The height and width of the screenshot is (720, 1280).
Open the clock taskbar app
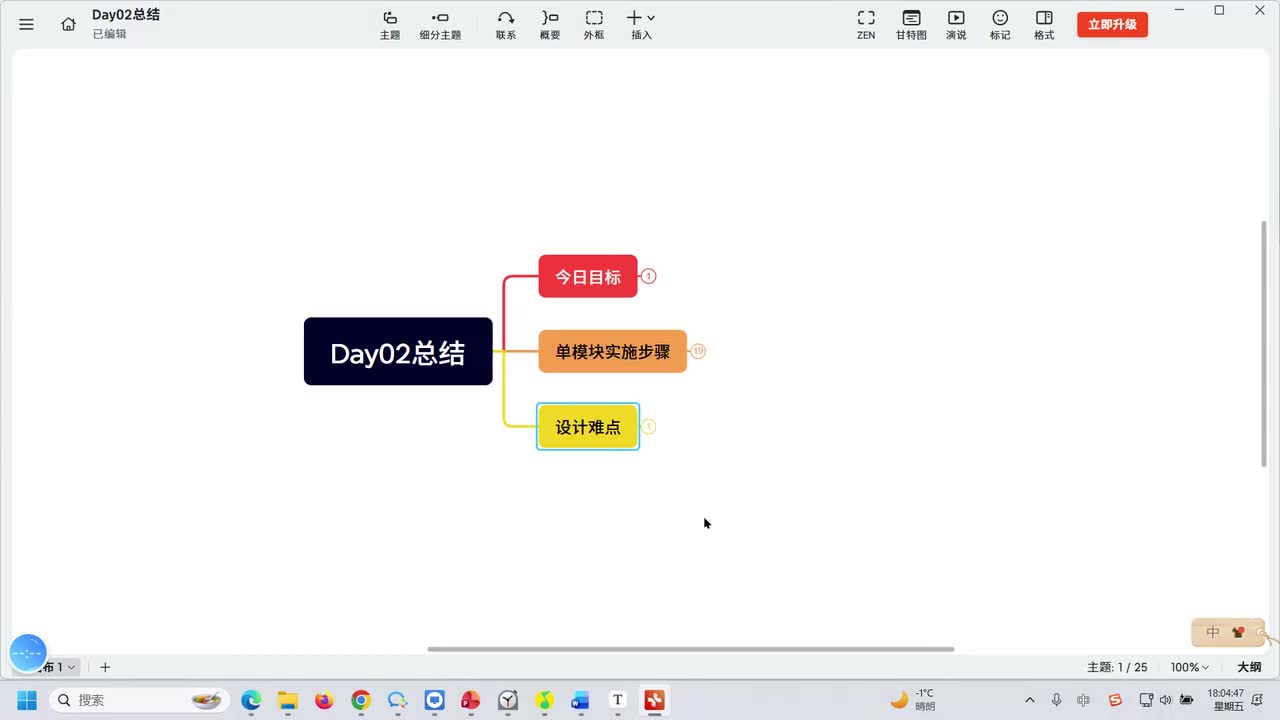tap(508, 700)
